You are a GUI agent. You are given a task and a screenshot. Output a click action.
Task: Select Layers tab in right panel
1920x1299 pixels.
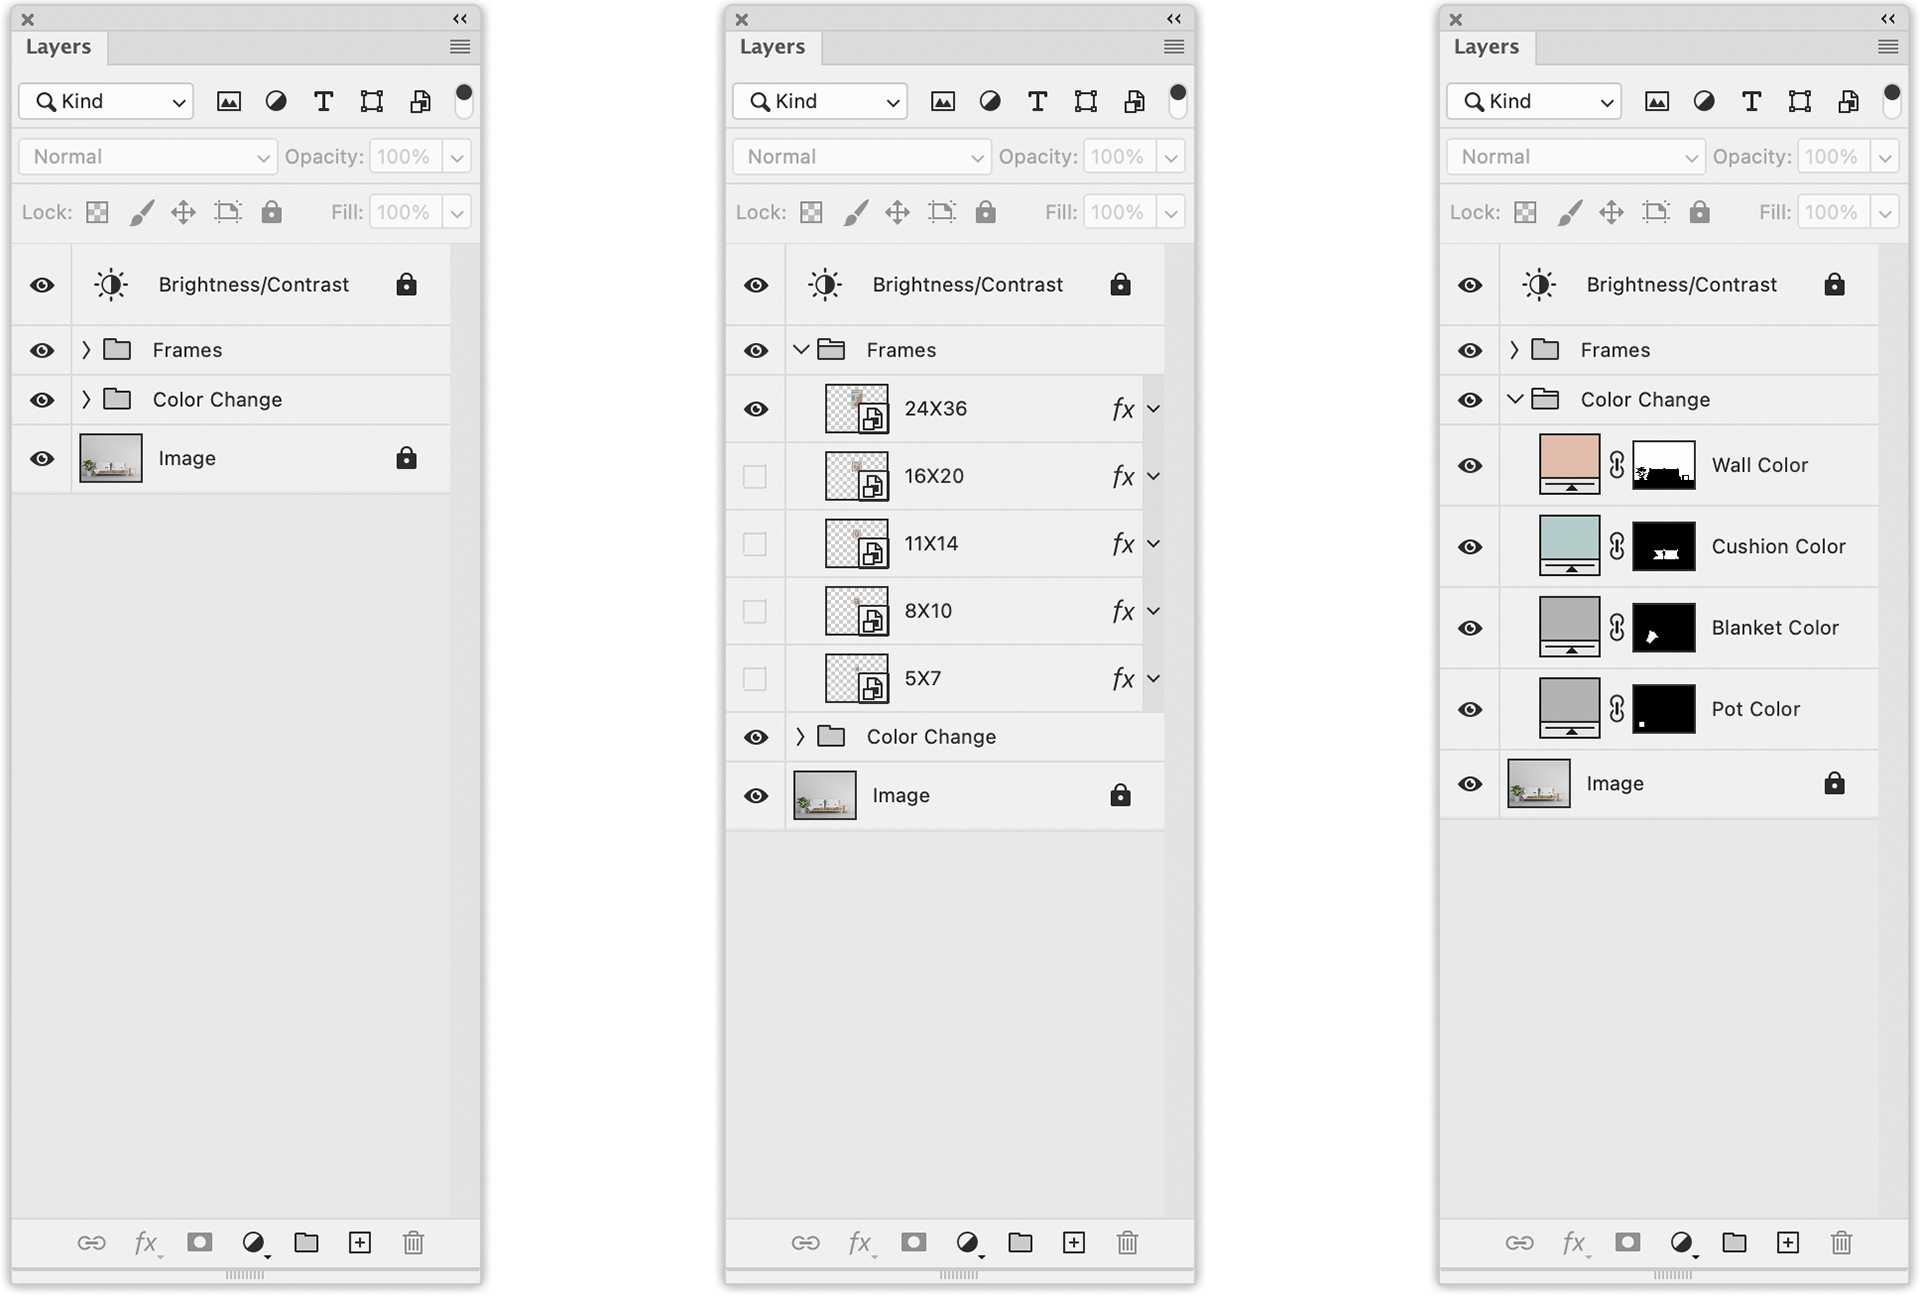click(1486, 47)
